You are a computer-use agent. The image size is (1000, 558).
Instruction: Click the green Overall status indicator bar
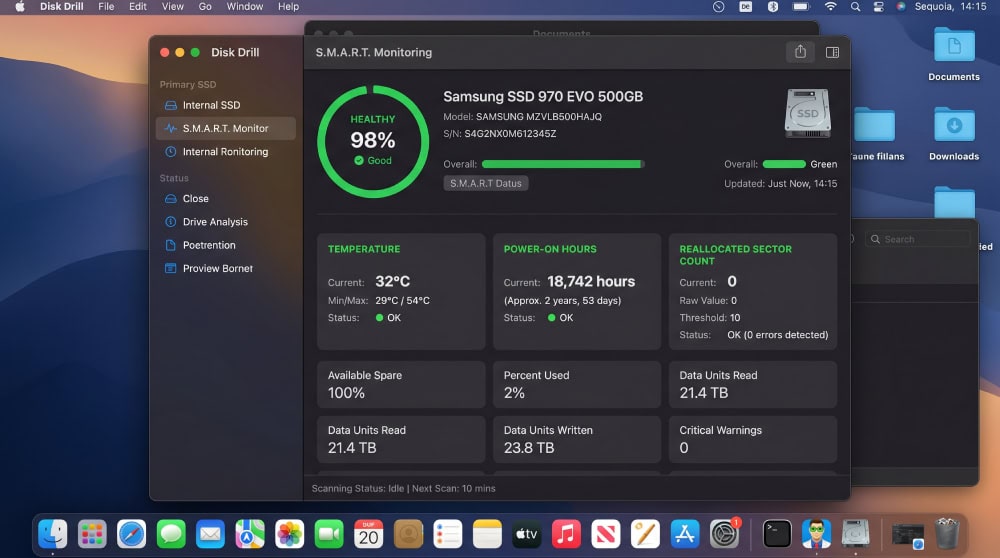point(784,164)
